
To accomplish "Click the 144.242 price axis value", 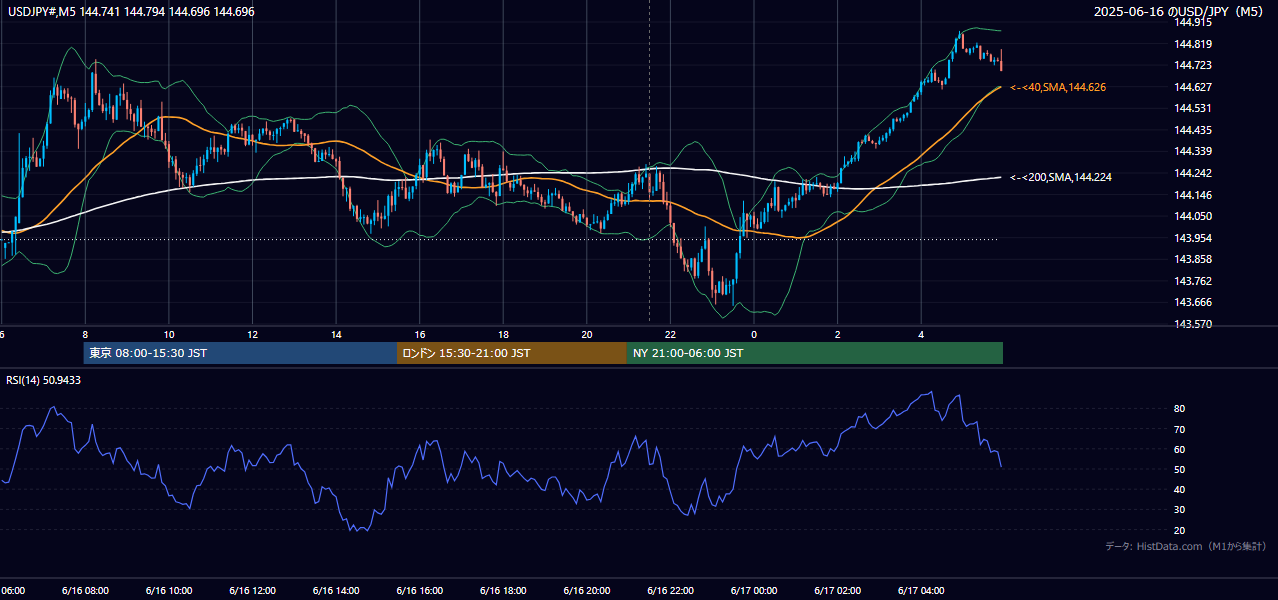I will point(1193,173).
